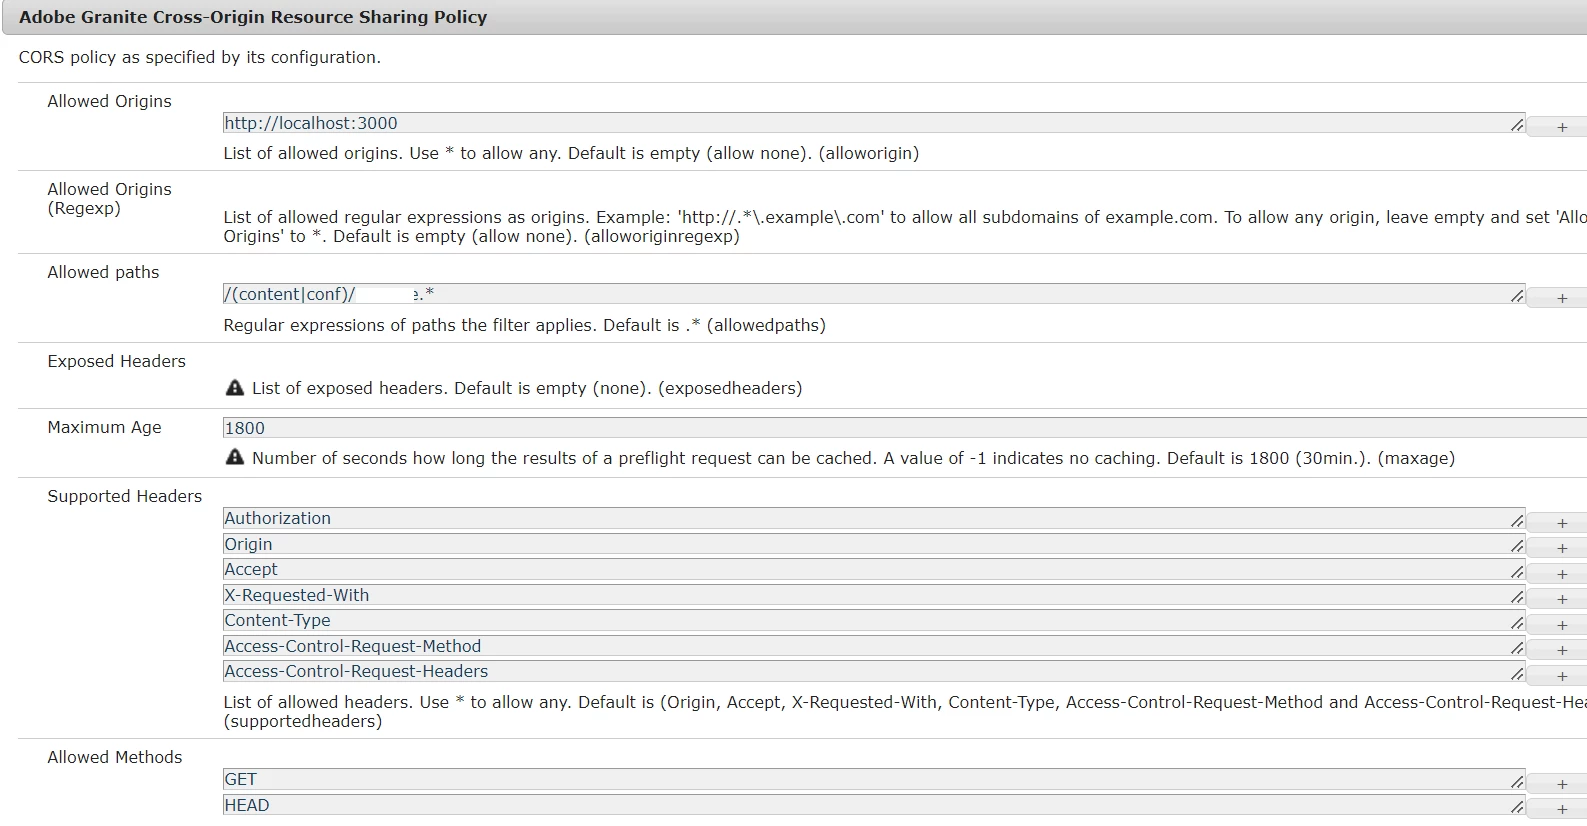Click the 'CORS policy as specified' description text
Screen dimensions: 1587x826
[200, 57]
